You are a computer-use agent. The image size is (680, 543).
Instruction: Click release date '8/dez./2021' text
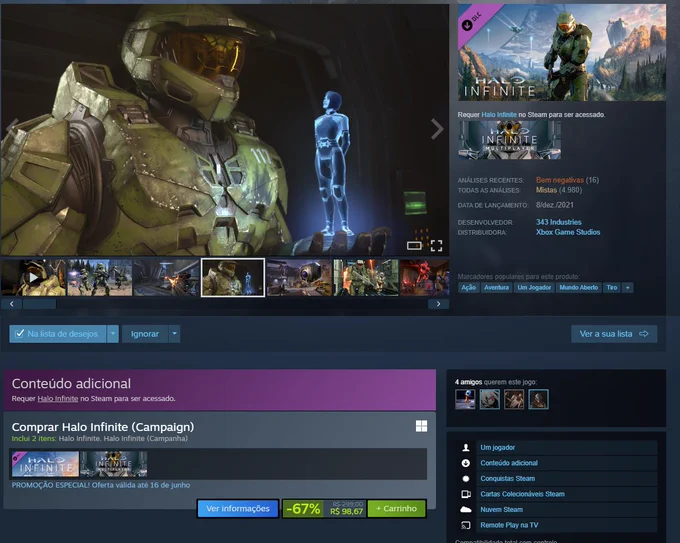555,205
